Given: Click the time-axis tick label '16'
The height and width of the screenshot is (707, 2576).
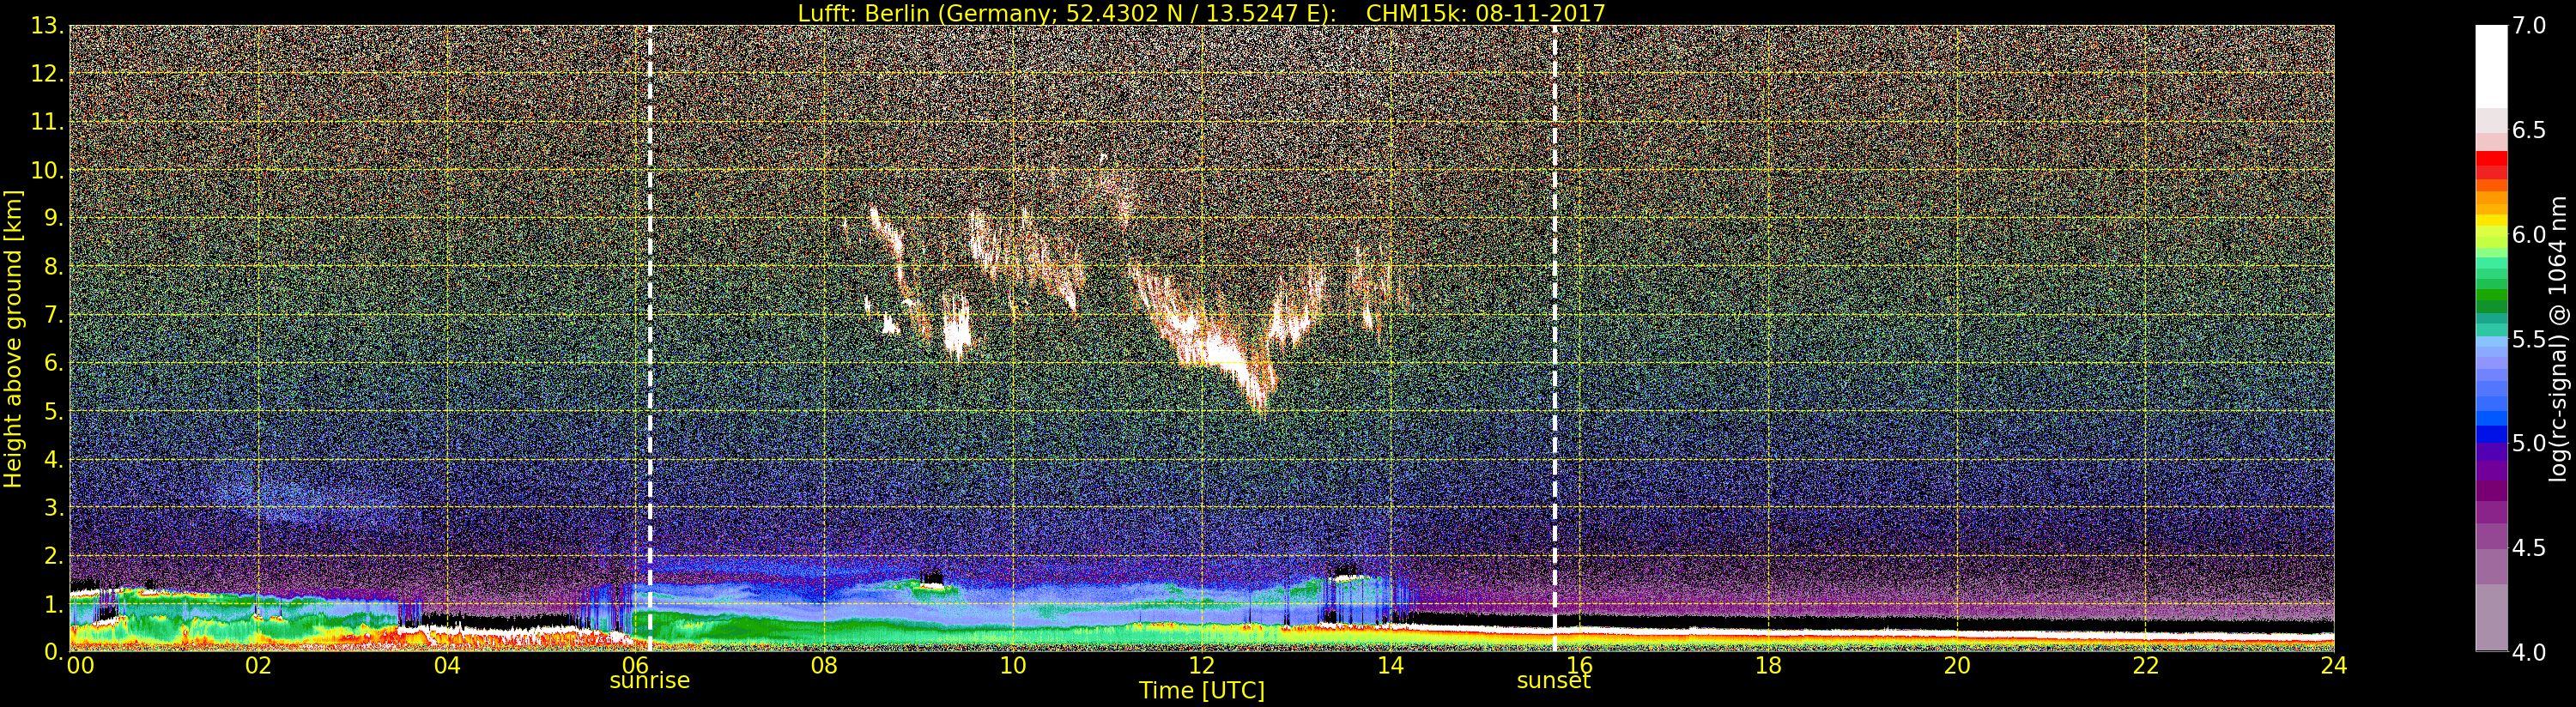Looking at the screenshot, I should click(x=1579, y=665).
